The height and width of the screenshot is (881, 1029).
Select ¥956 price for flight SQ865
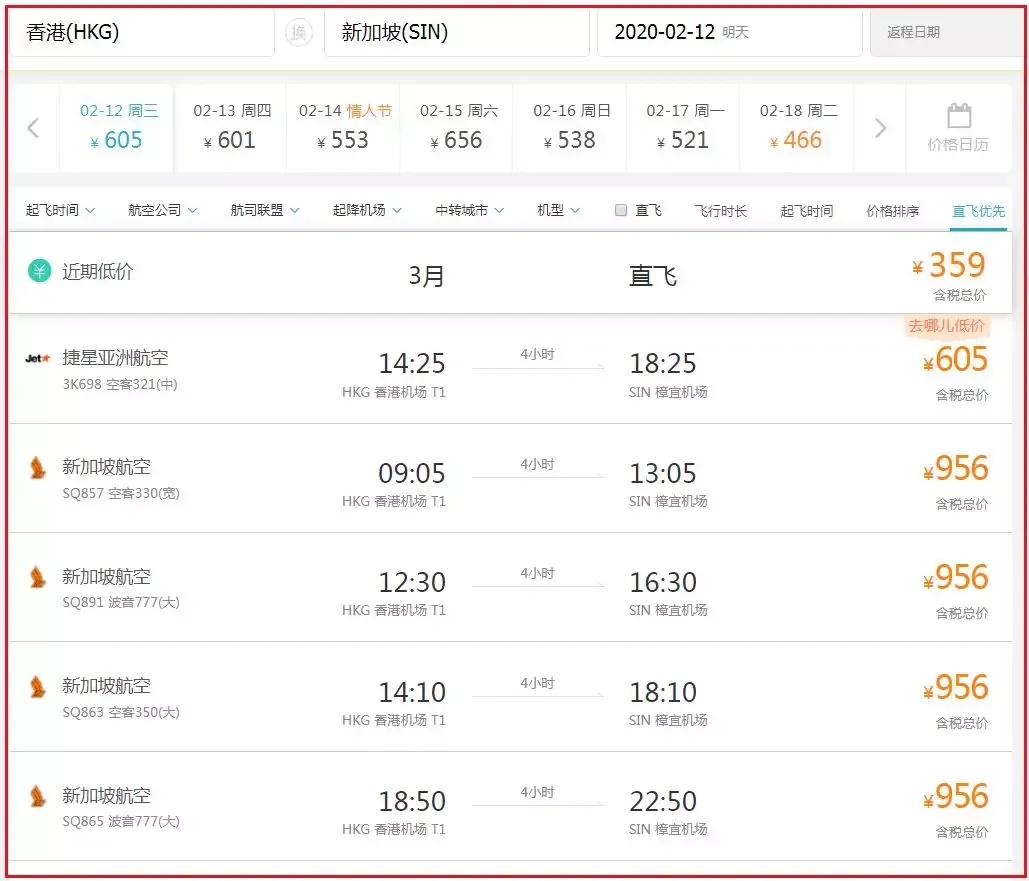tap(955, 796)
